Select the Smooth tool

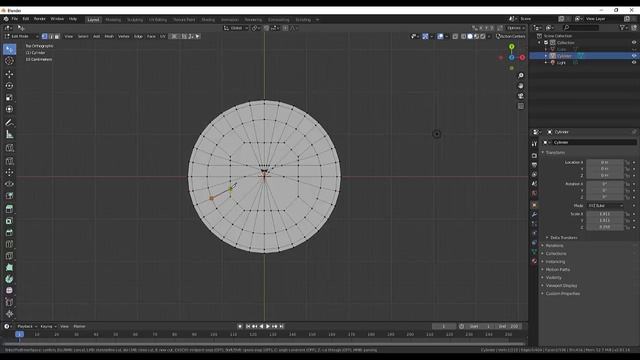click(x=9, y=291)
